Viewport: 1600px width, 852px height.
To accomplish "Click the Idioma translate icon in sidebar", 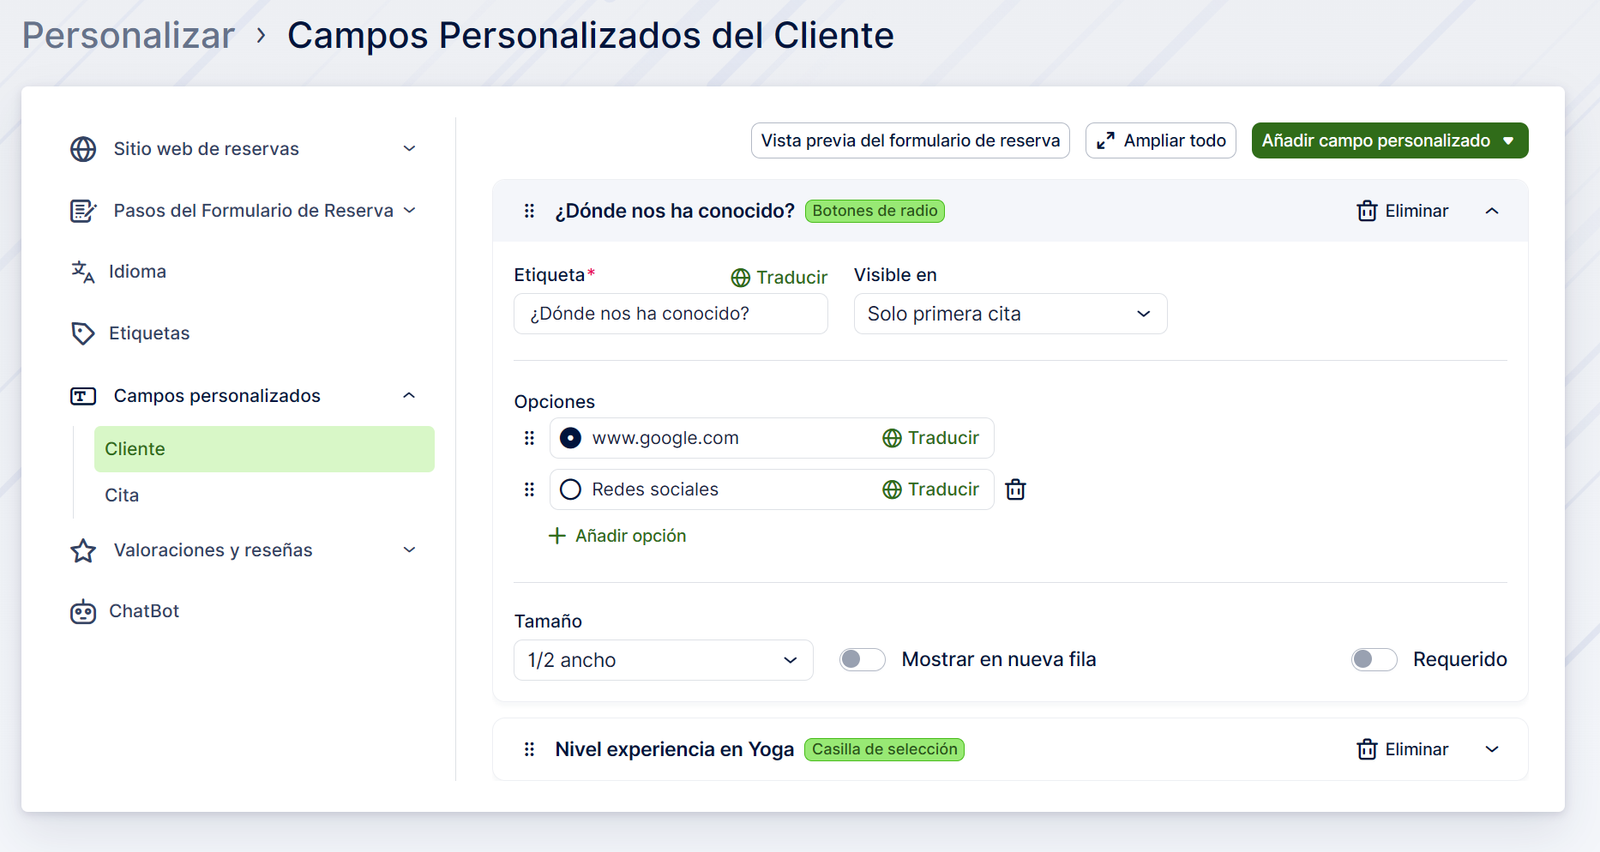I will pos(83,272).
